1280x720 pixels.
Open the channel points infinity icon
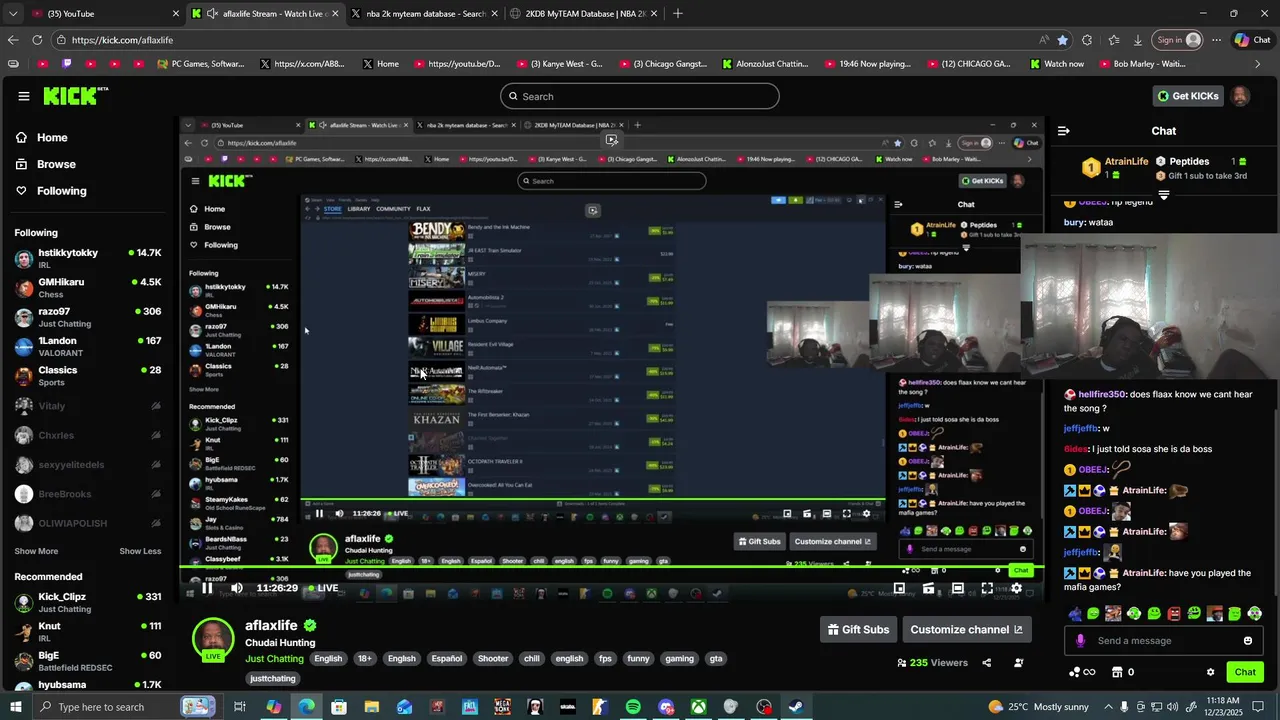tap(1082, 672)
